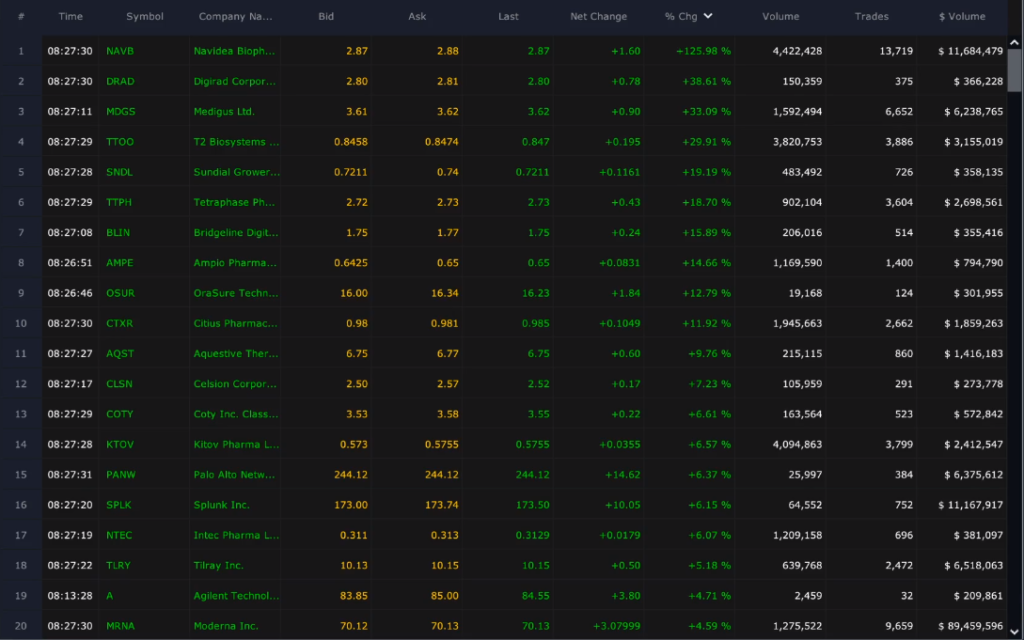Select the SNDL symbol
Image resolution: width=1024 pixels, height=640 pixels.
coord(120,172)
